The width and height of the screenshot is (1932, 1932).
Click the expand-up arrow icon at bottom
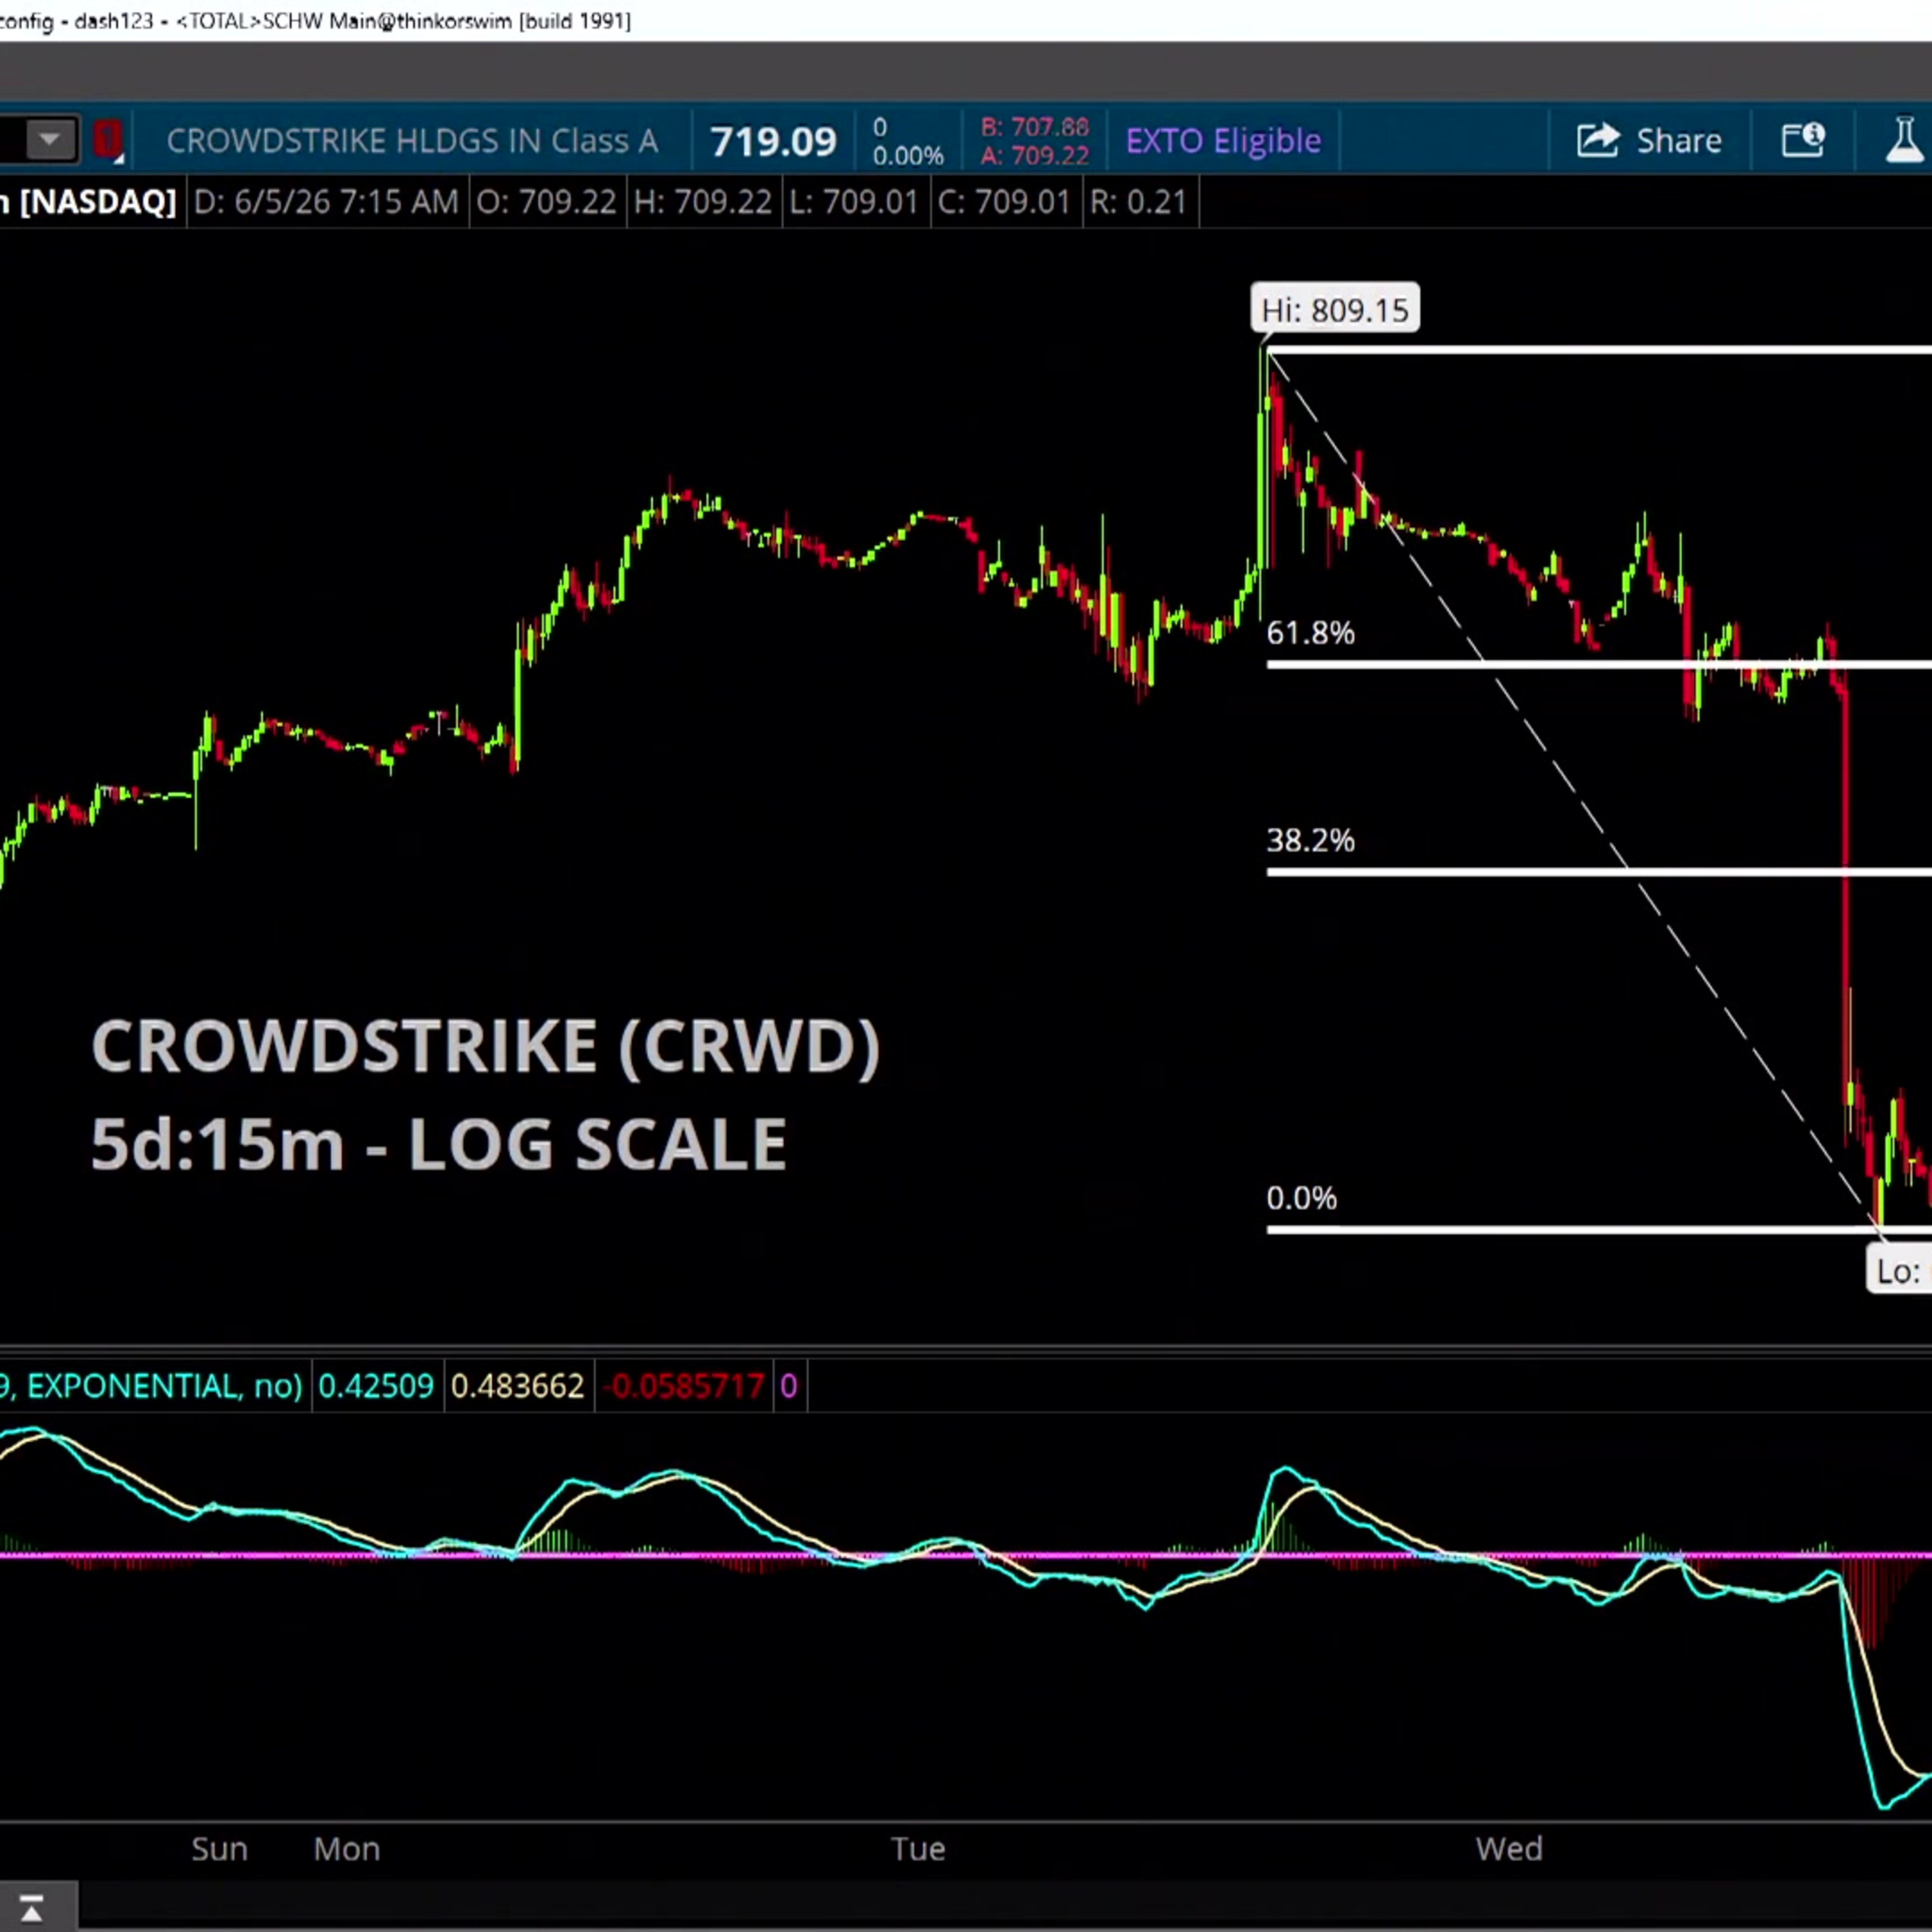pyautogui.click(x=31, y=1907)
